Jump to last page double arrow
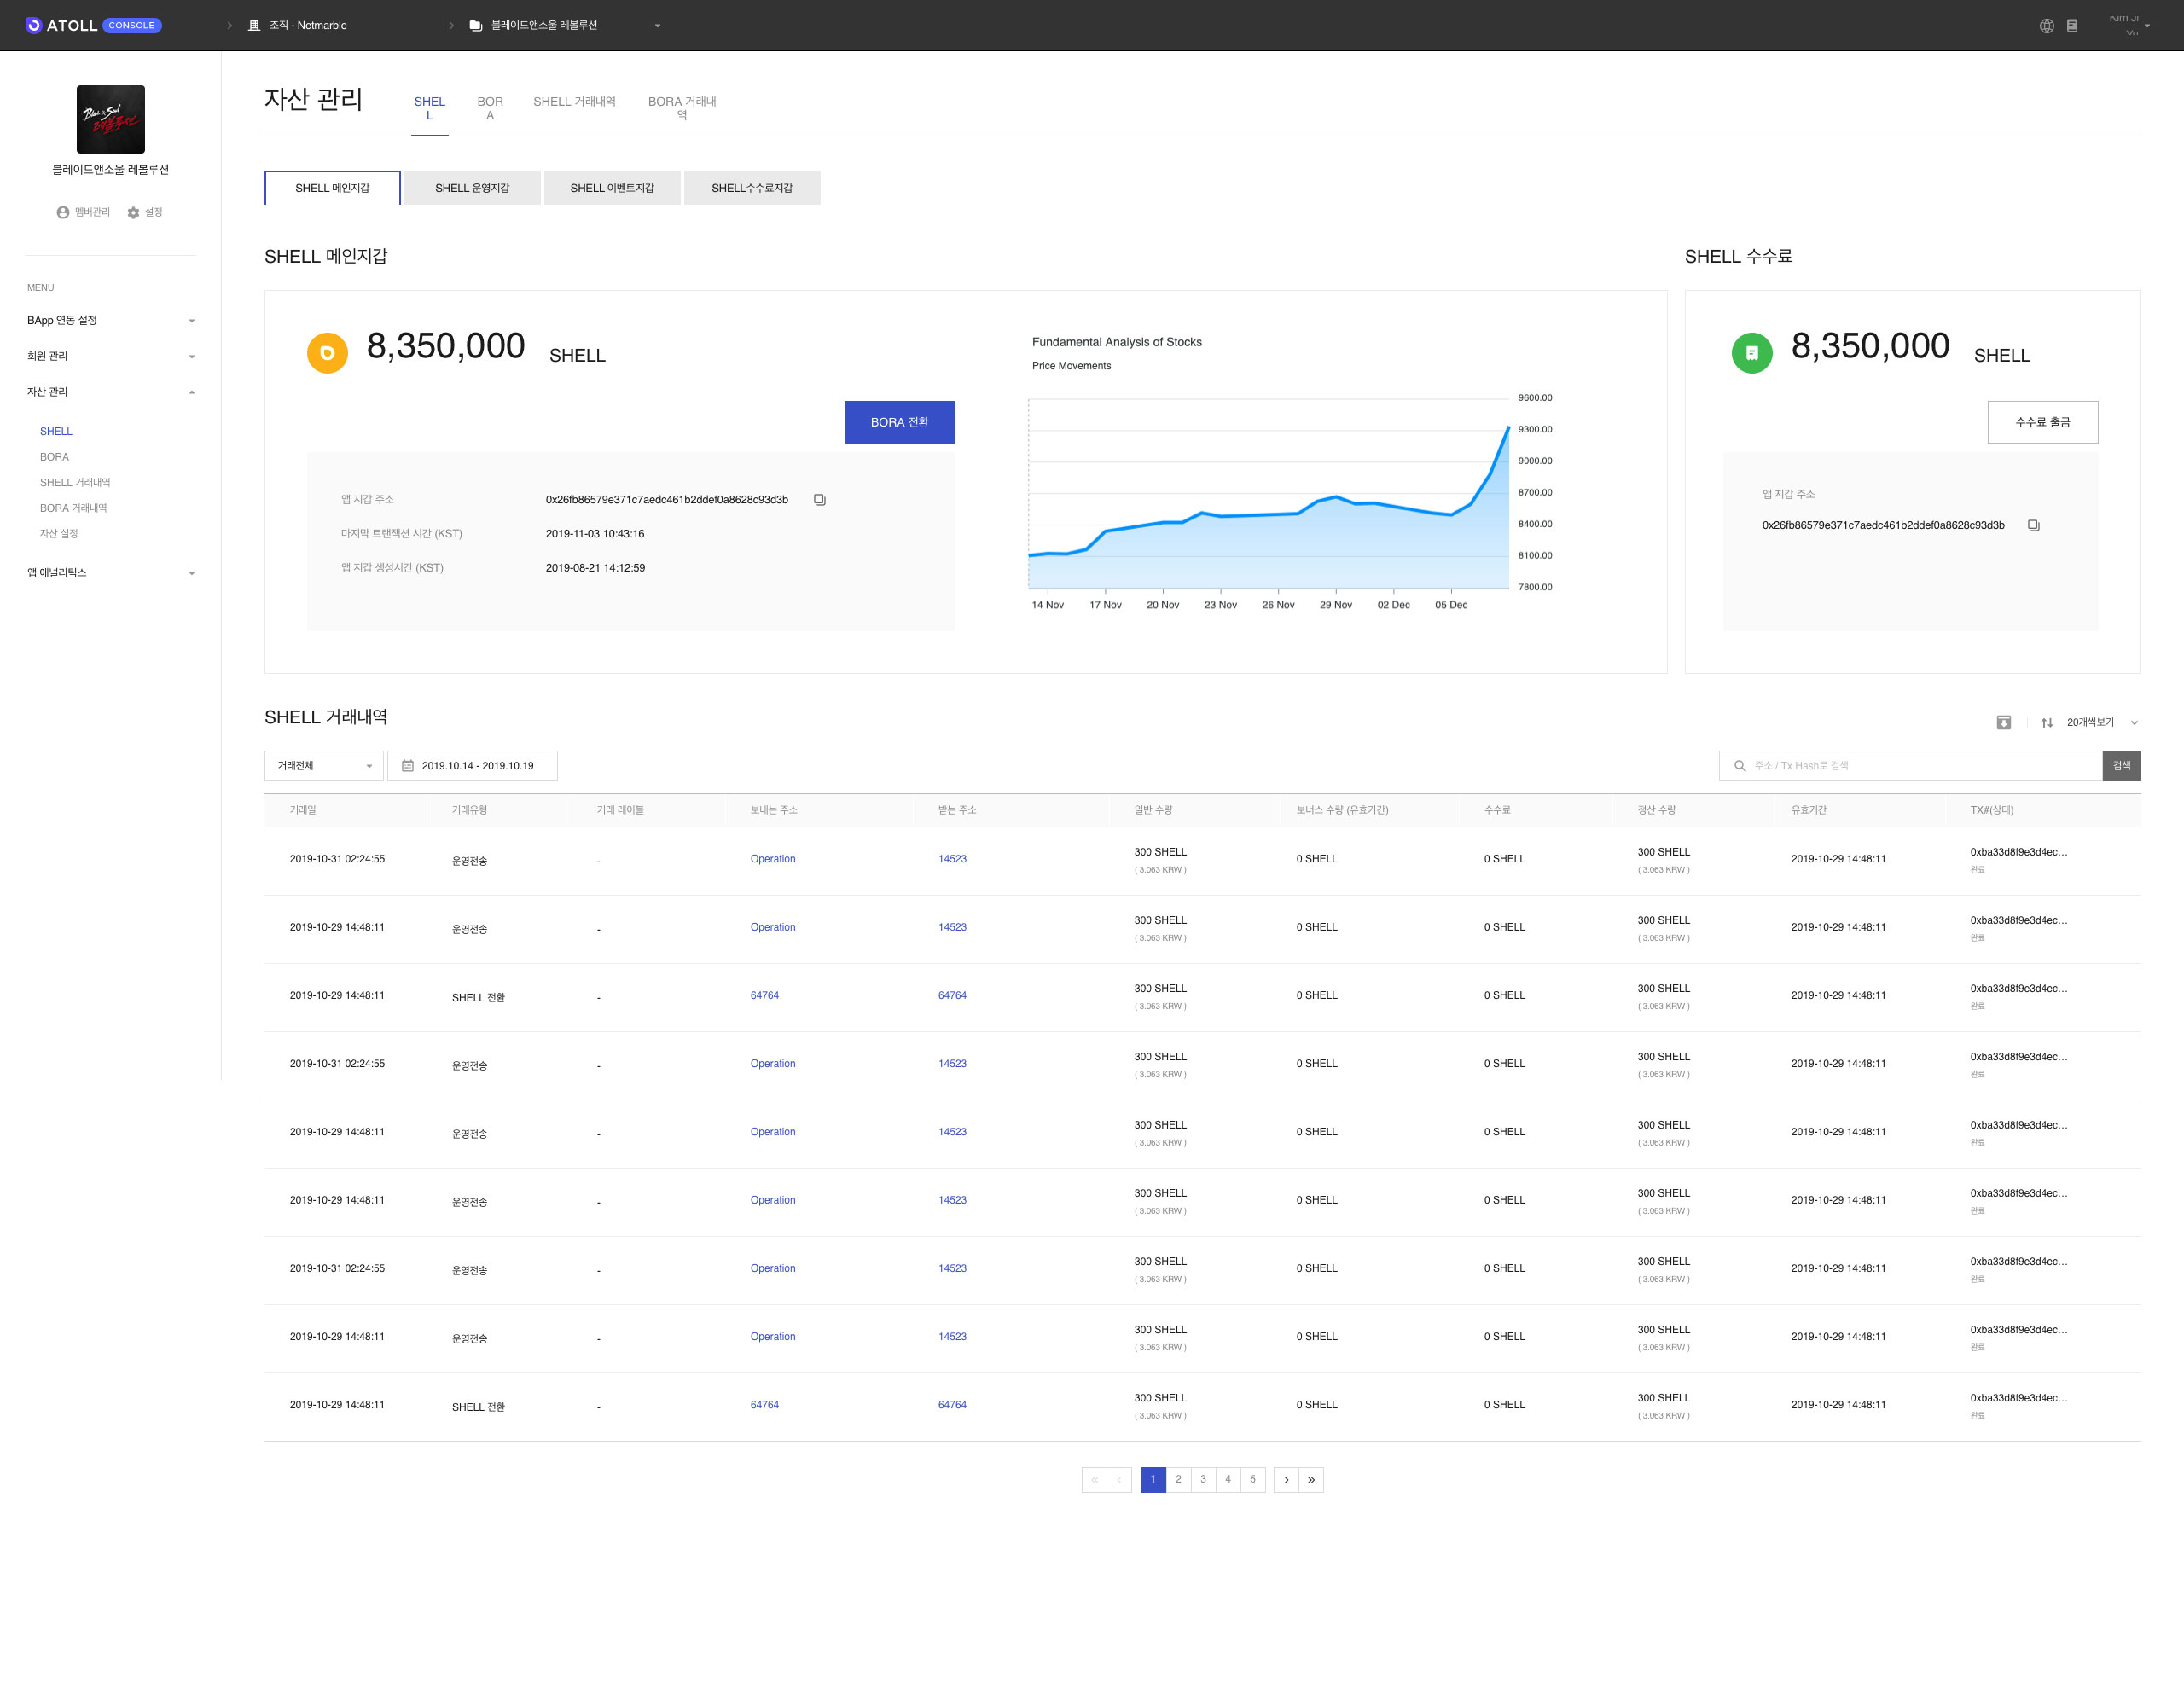 click(x=1311, y=1479)
